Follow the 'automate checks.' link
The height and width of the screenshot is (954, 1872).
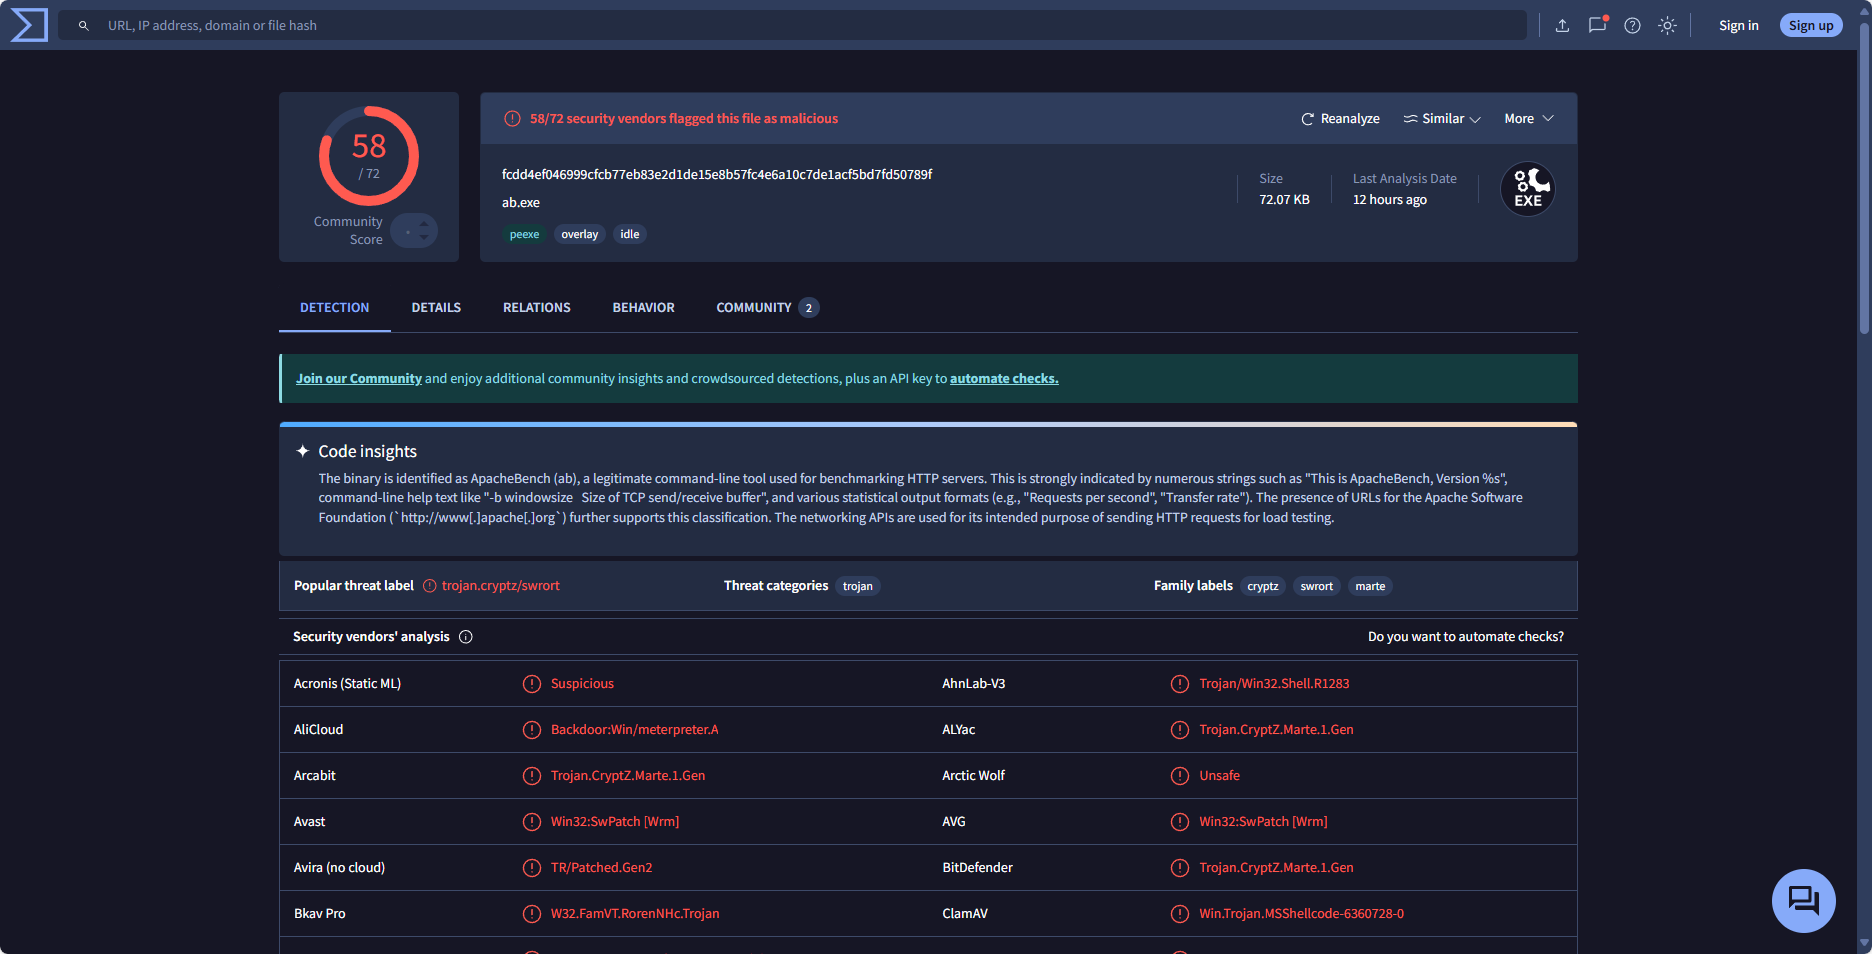coord(1004,379)
